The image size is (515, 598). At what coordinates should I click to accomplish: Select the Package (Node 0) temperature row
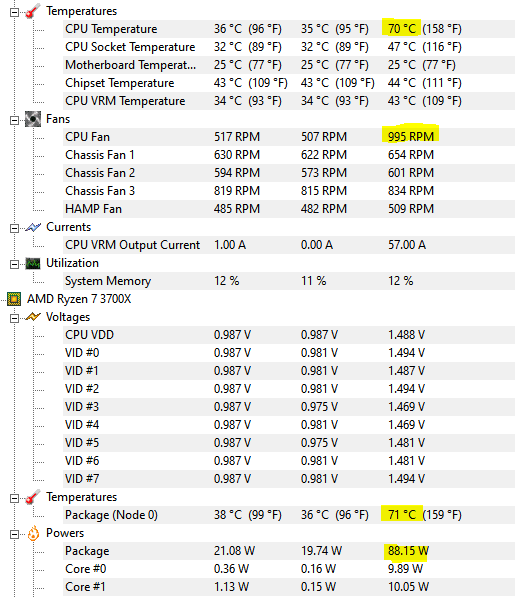(289, 515)
